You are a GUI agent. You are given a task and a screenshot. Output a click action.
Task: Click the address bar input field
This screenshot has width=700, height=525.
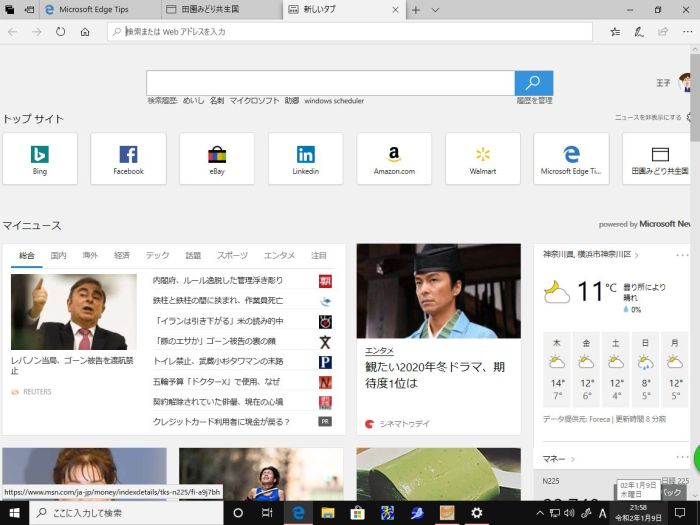tap(350, 32)
